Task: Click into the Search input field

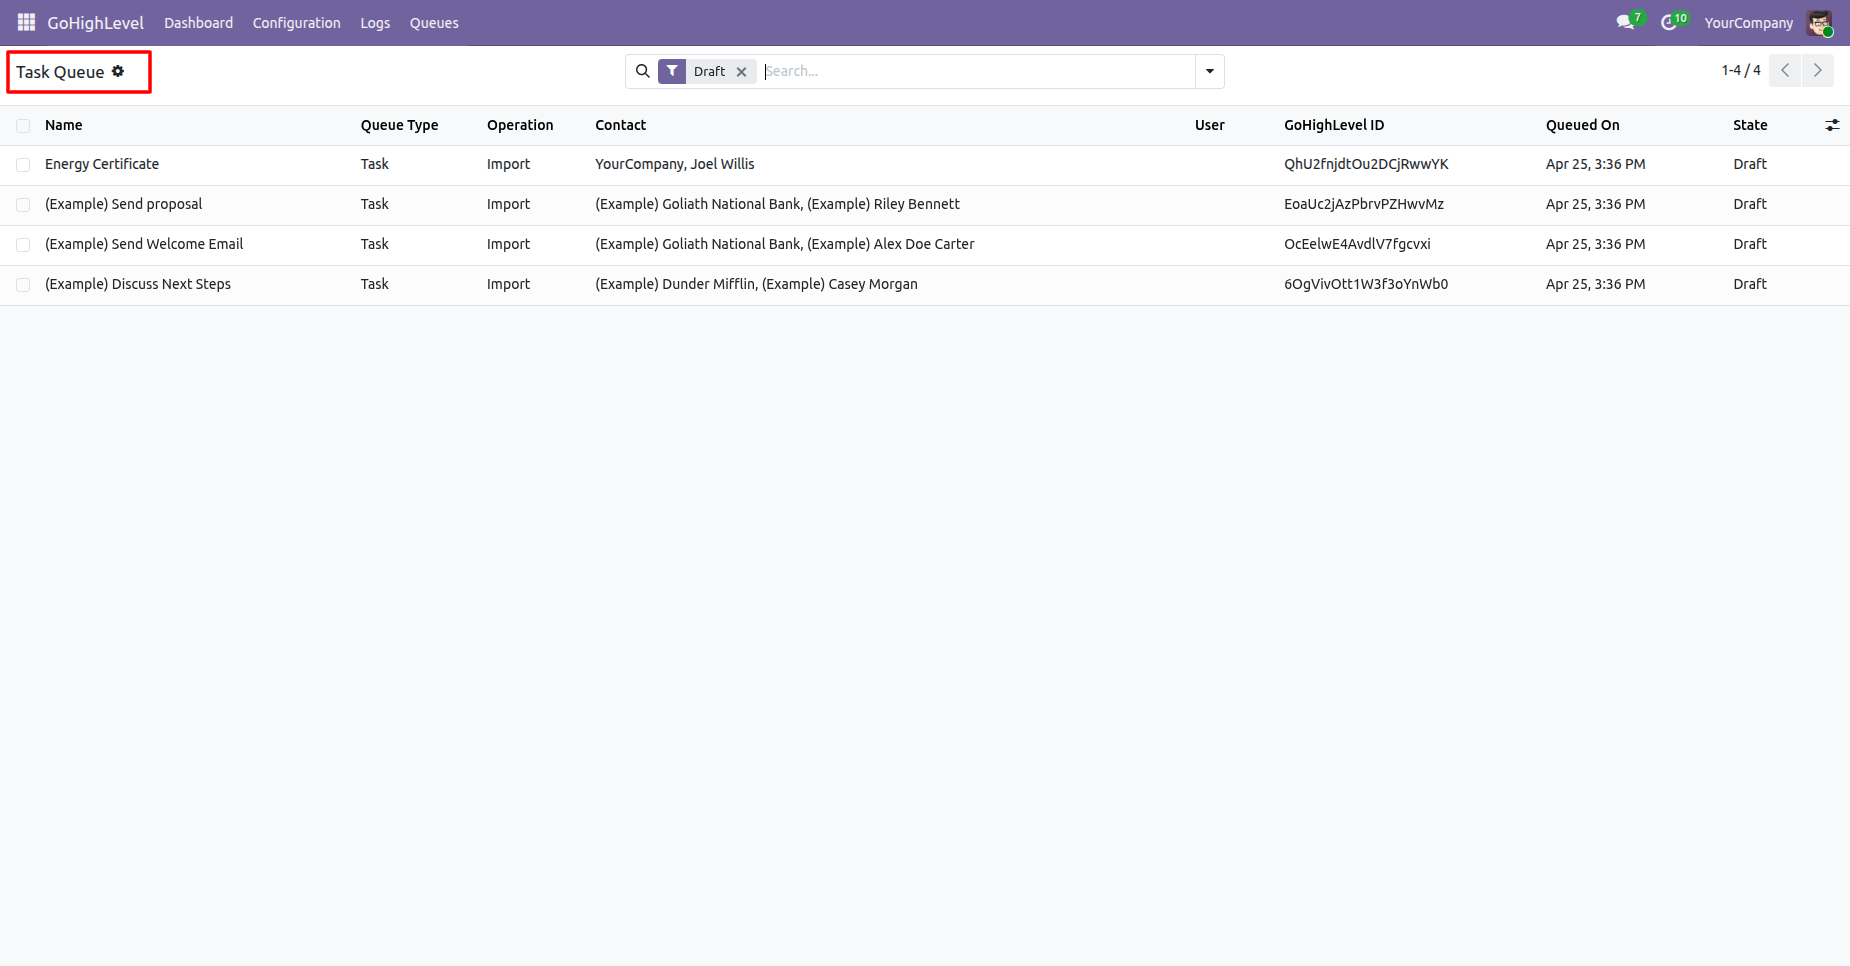Action: [977, 71]
